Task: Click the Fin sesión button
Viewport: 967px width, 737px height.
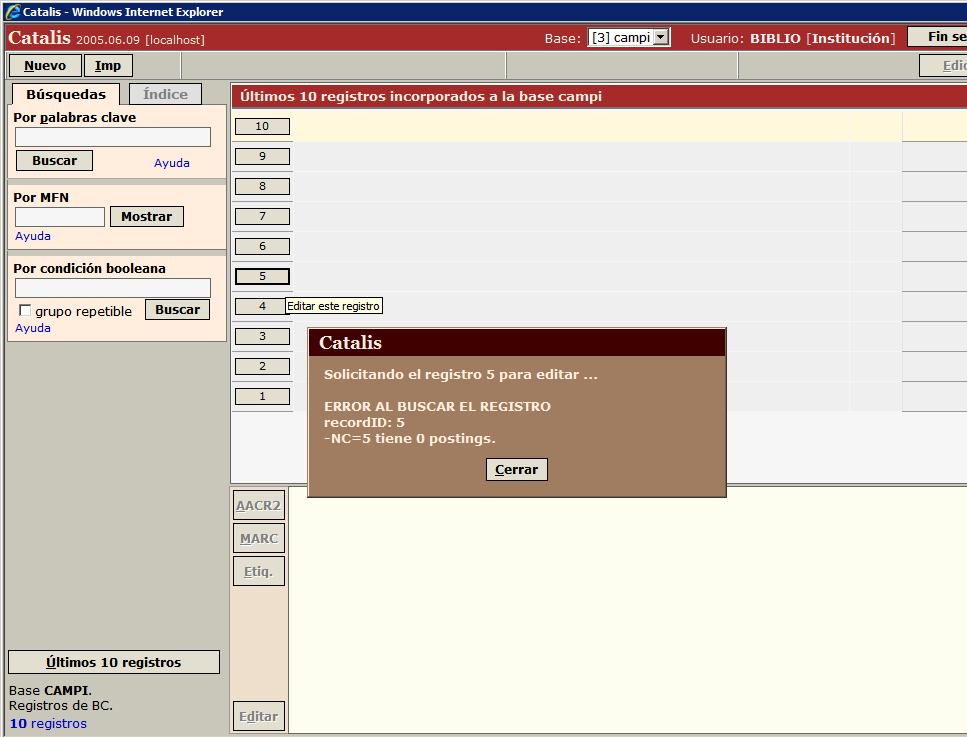Action: coord(937,37)
